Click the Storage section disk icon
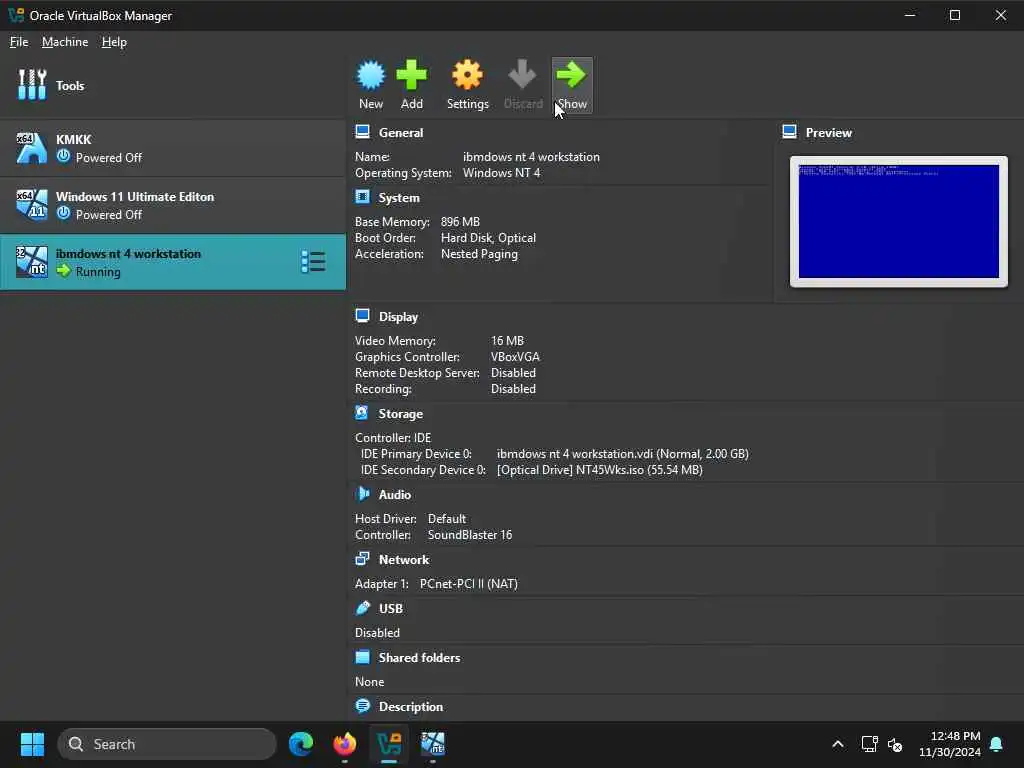The height and width of the screenshot is (768, 1024). click(362, 413)
